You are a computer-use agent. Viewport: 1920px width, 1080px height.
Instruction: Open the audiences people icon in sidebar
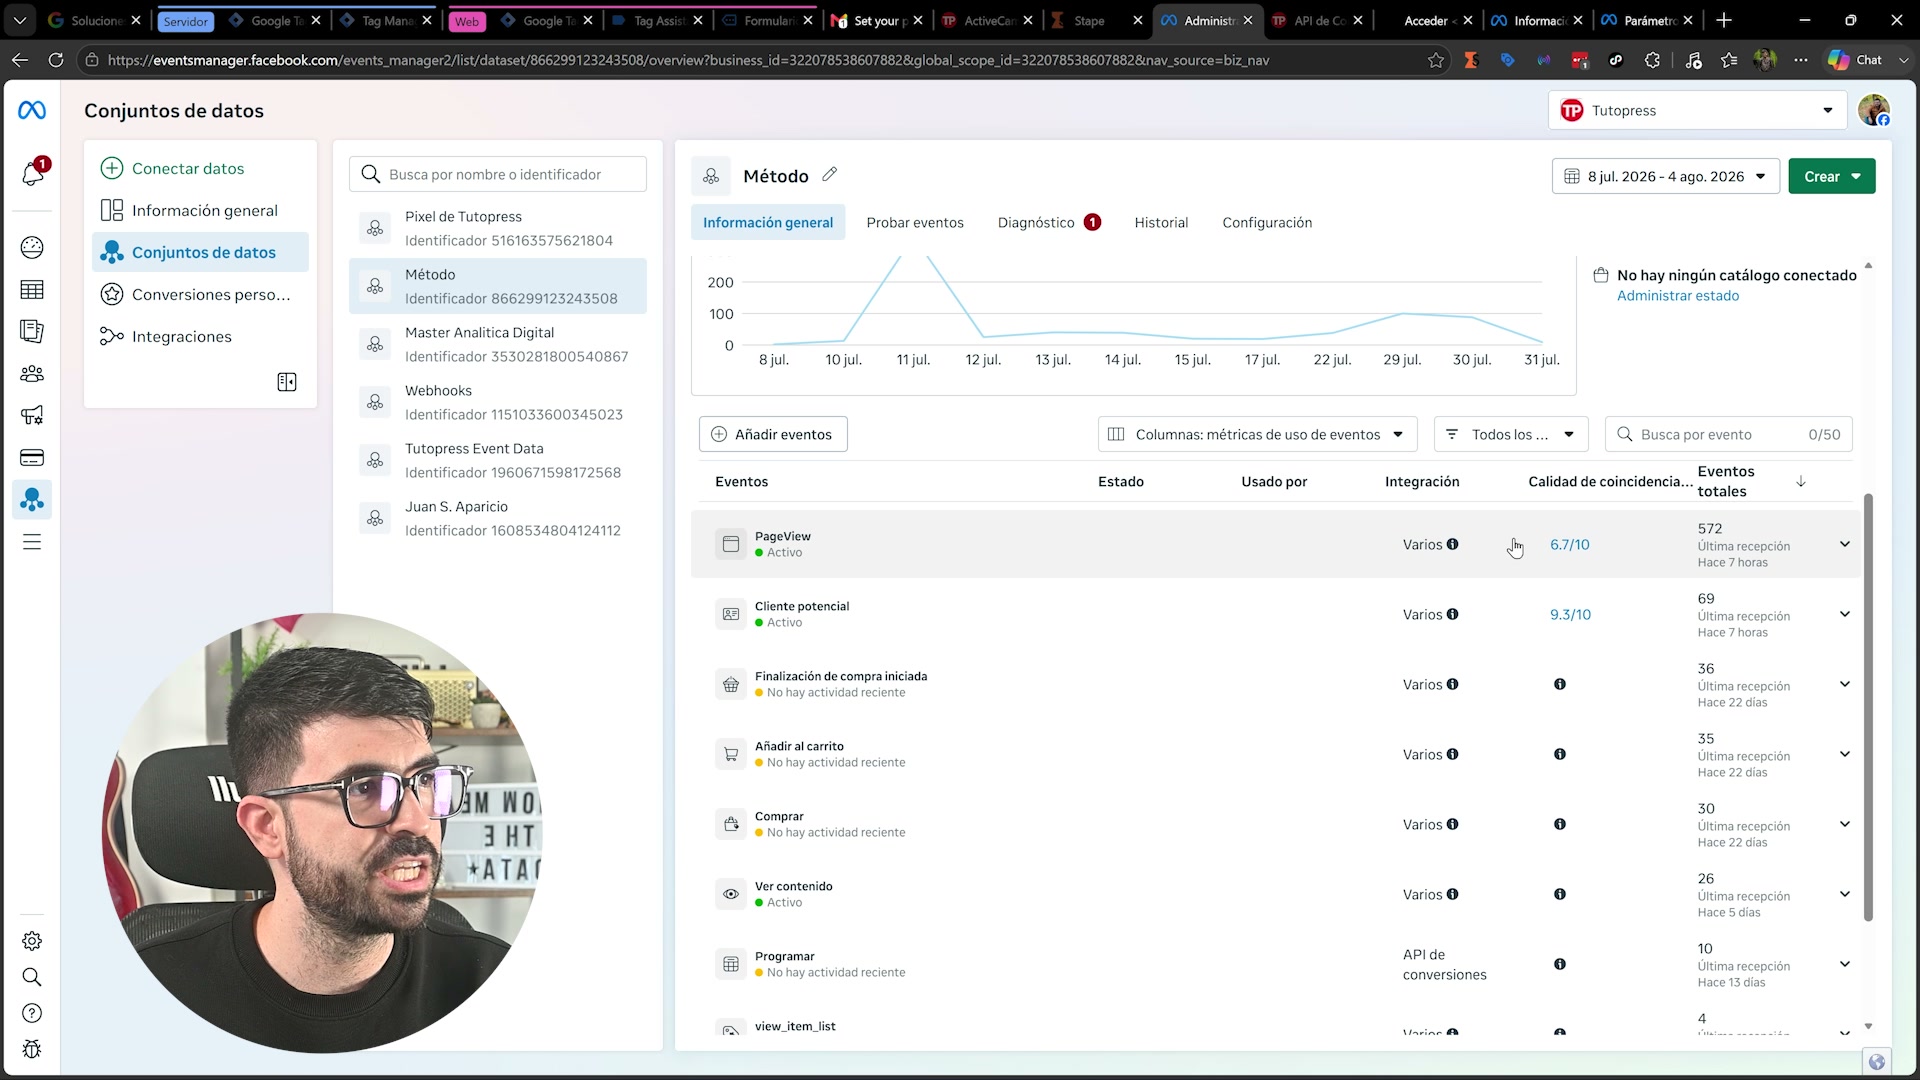[32, 373]
